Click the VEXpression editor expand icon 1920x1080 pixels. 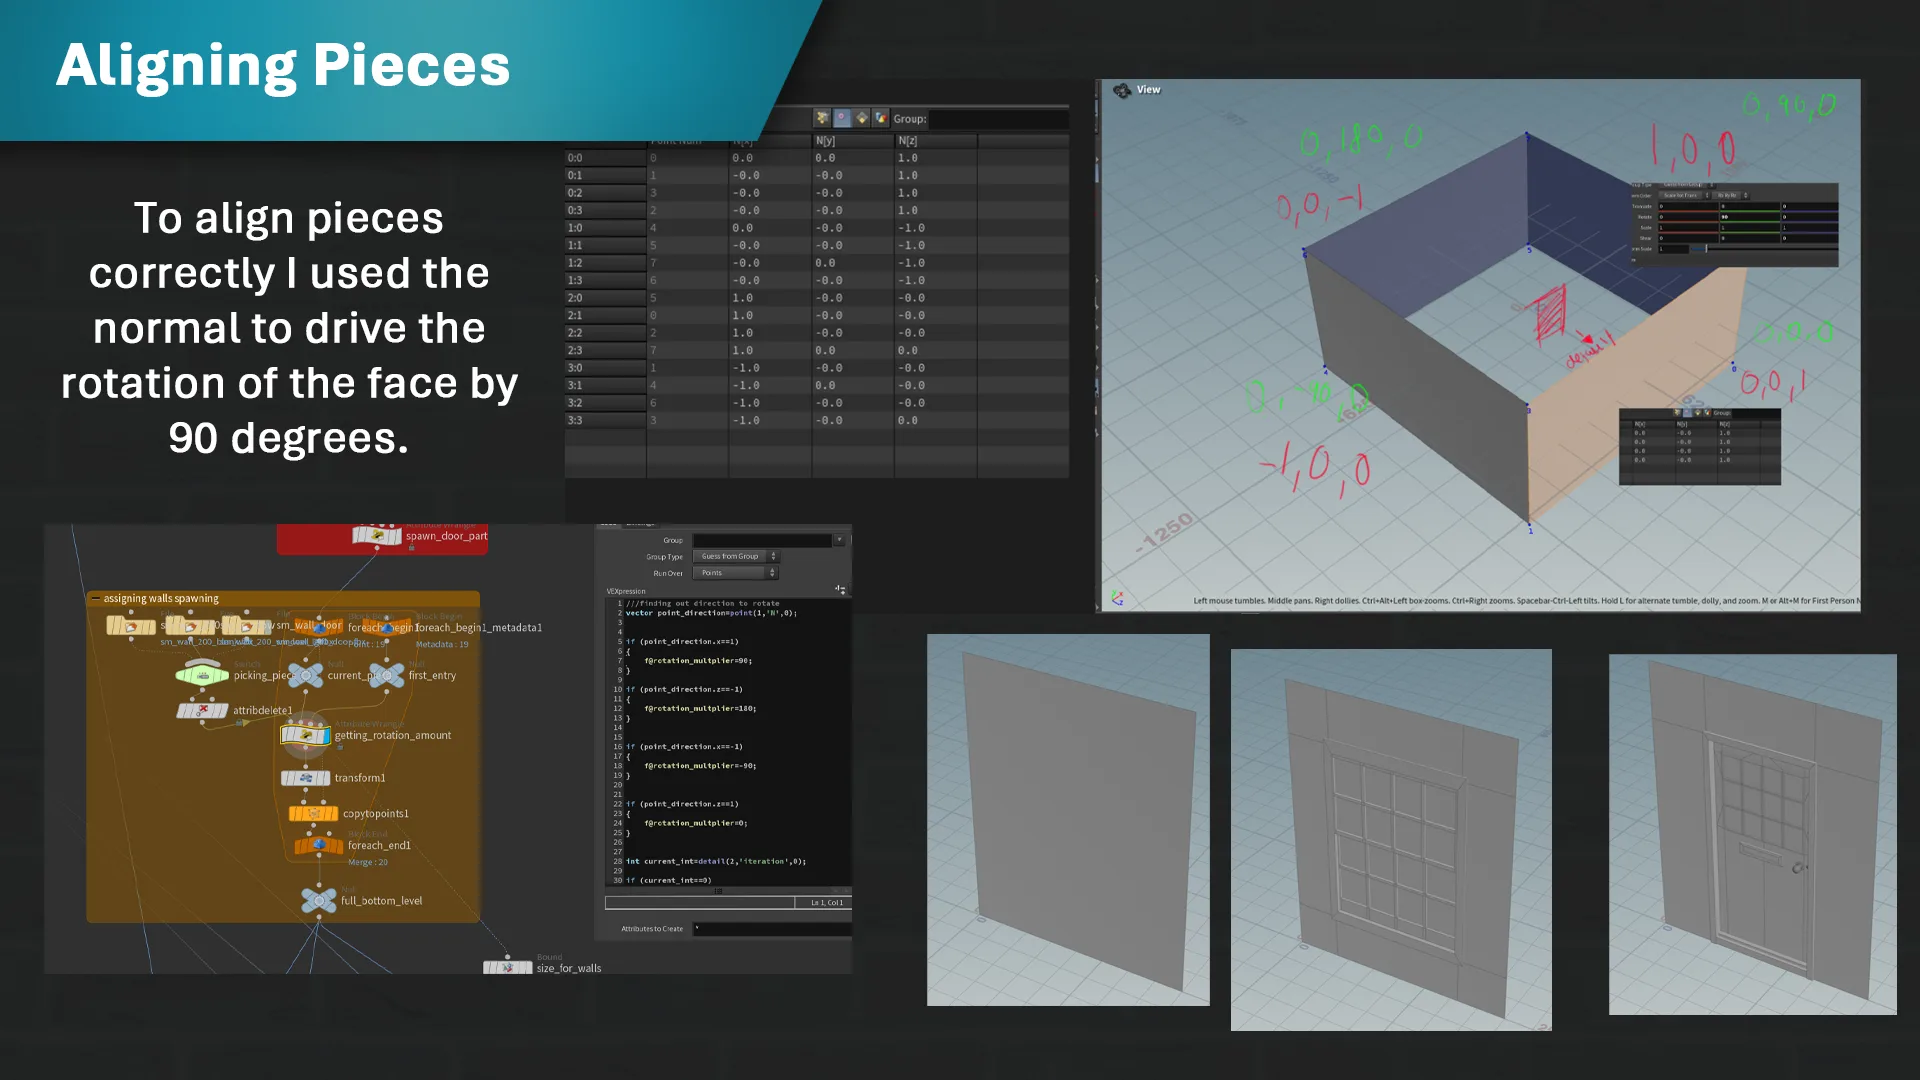(840, 590)
